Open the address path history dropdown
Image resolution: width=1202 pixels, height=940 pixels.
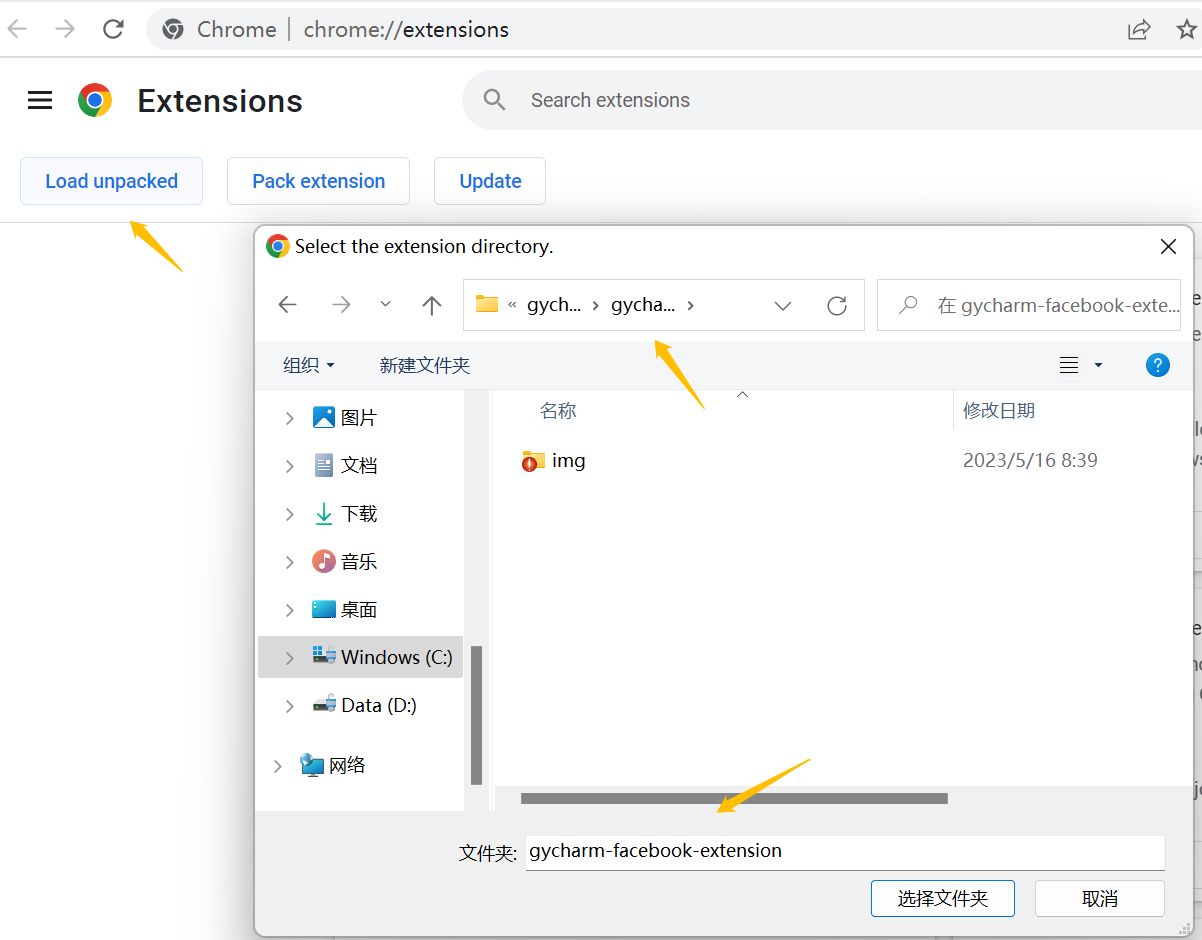783,305
